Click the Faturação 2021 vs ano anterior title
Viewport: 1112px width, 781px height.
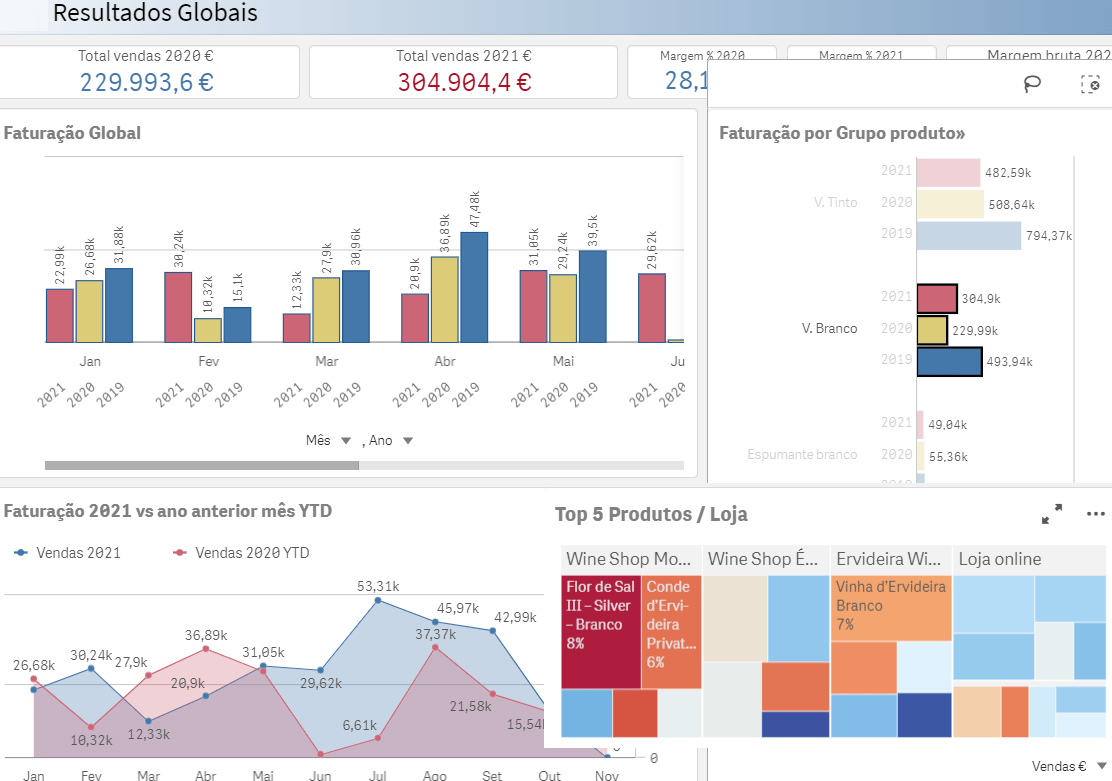tap(168, 511)
